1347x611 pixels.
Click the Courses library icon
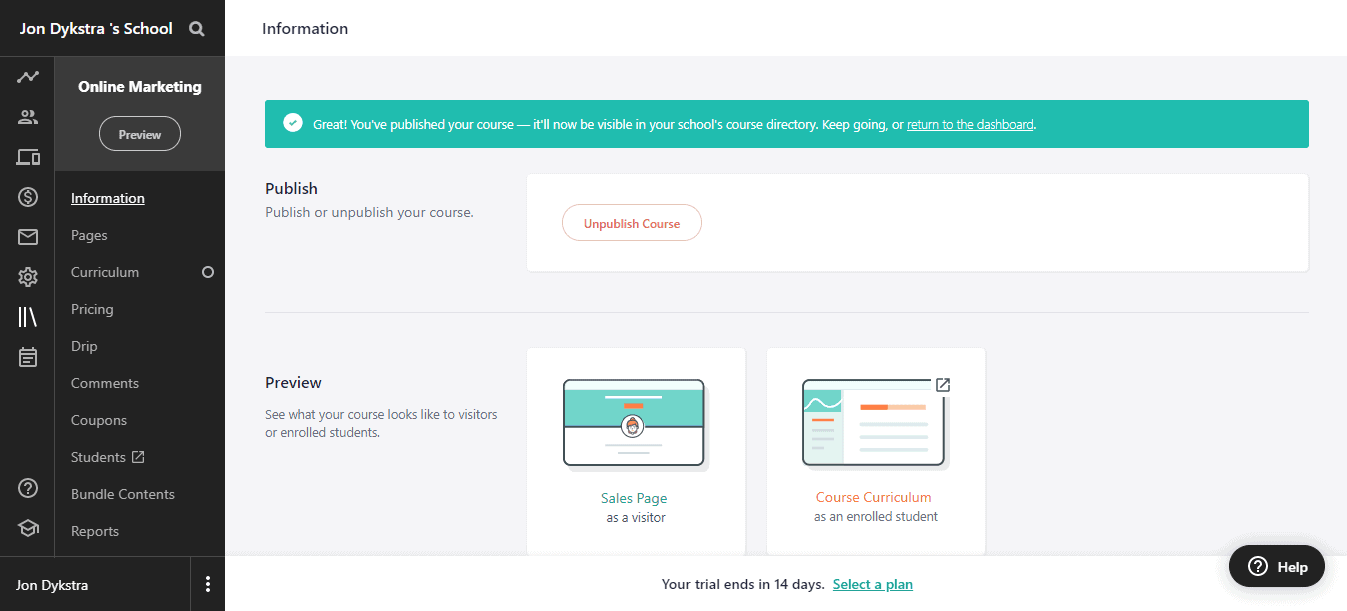click(x=28, y=317)
